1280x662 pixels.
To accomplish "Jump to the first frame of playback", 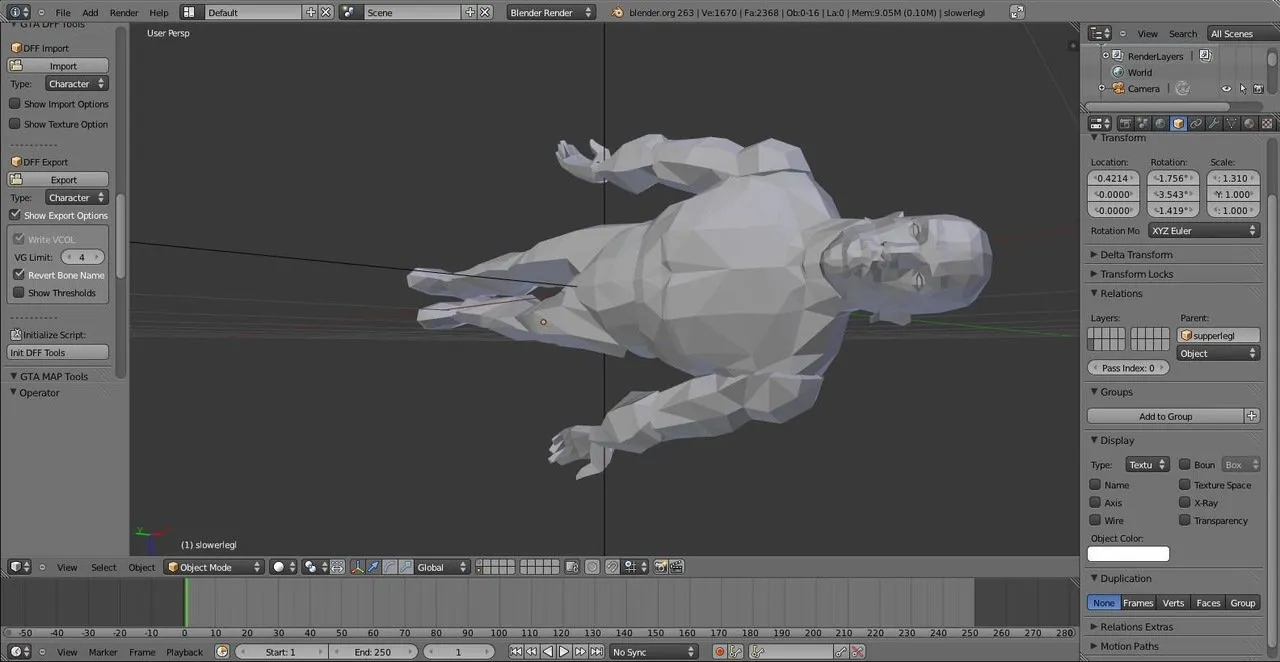I will [x=516, y=652].
